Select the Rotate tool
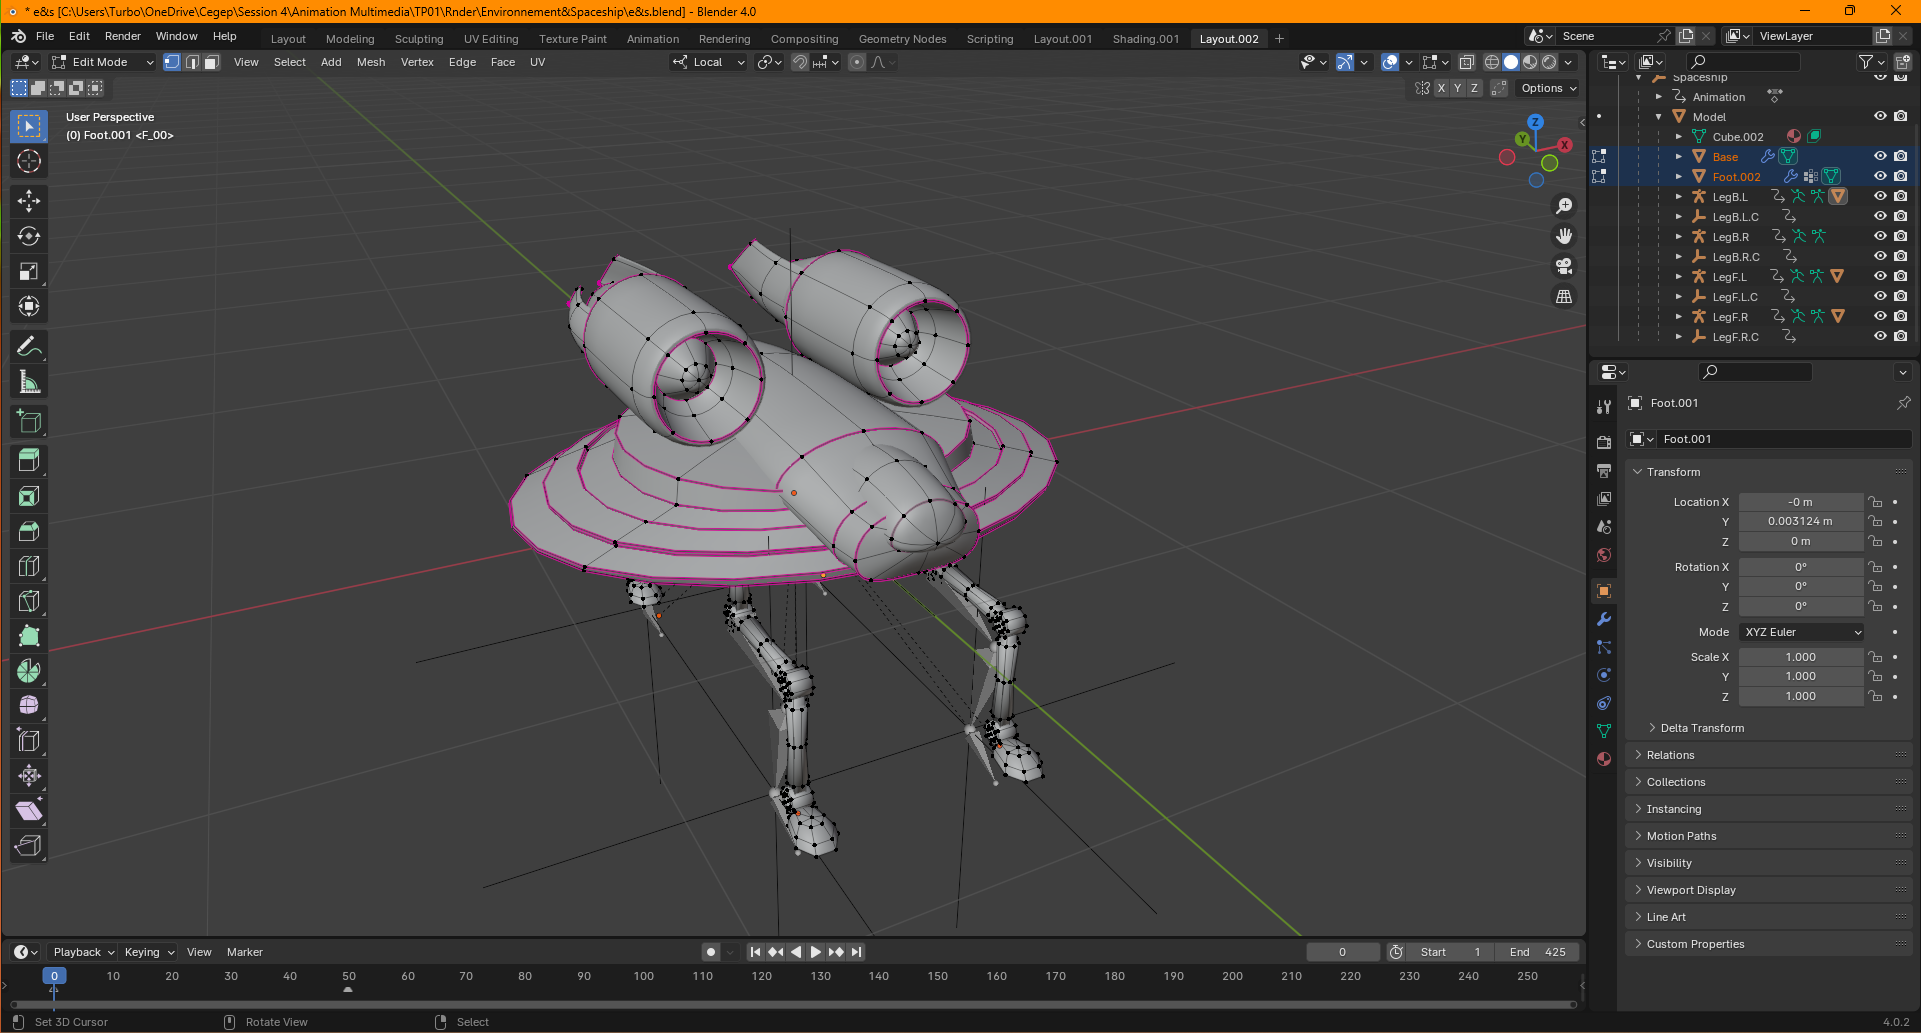 point(29,237)
